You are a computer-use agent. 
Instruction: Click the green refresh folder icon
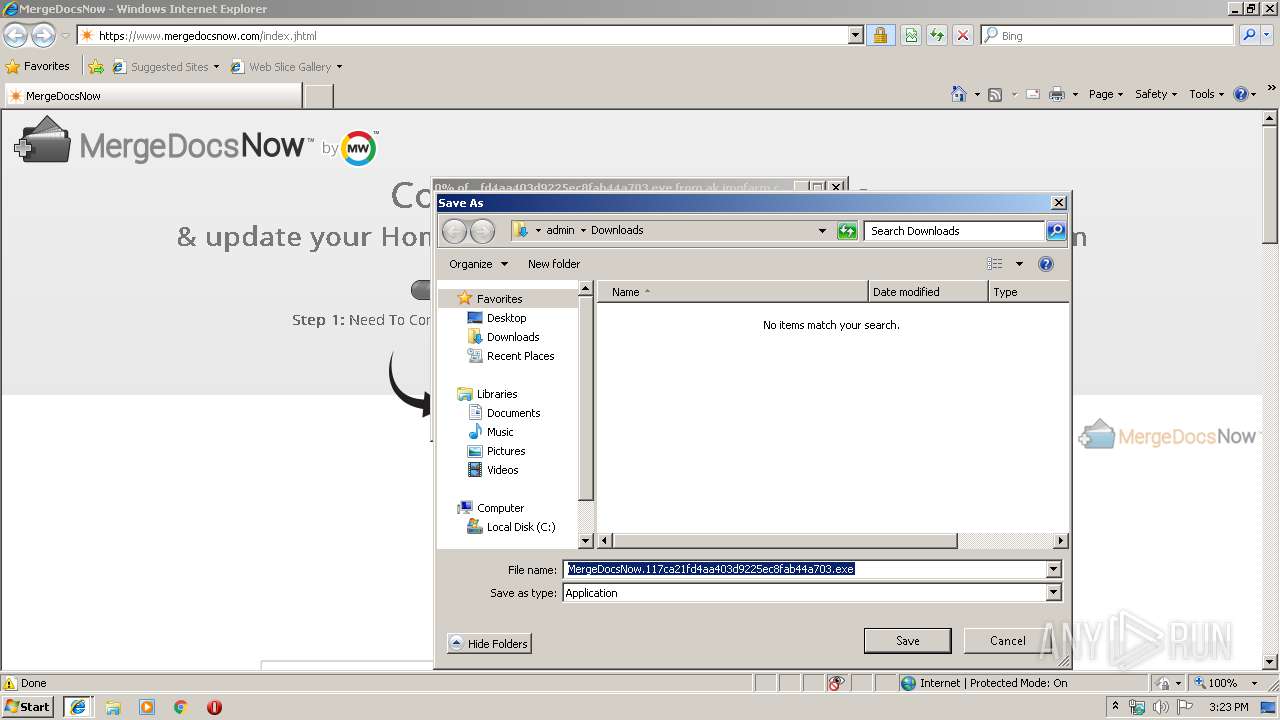click(847, 231)
